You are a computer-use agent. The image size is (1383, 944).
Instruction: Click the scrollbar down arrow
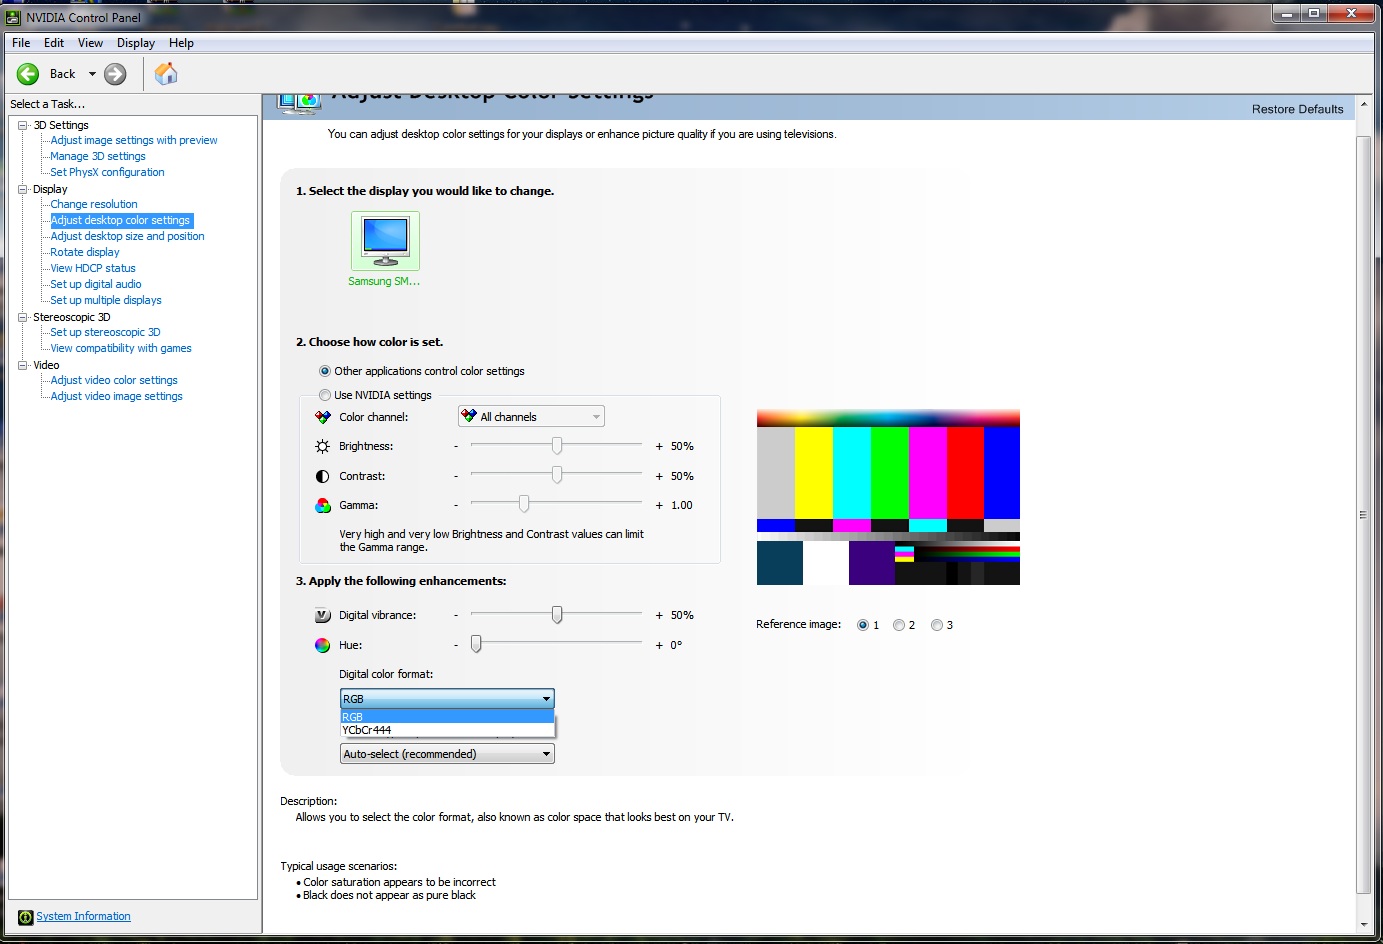point(1363,925)
